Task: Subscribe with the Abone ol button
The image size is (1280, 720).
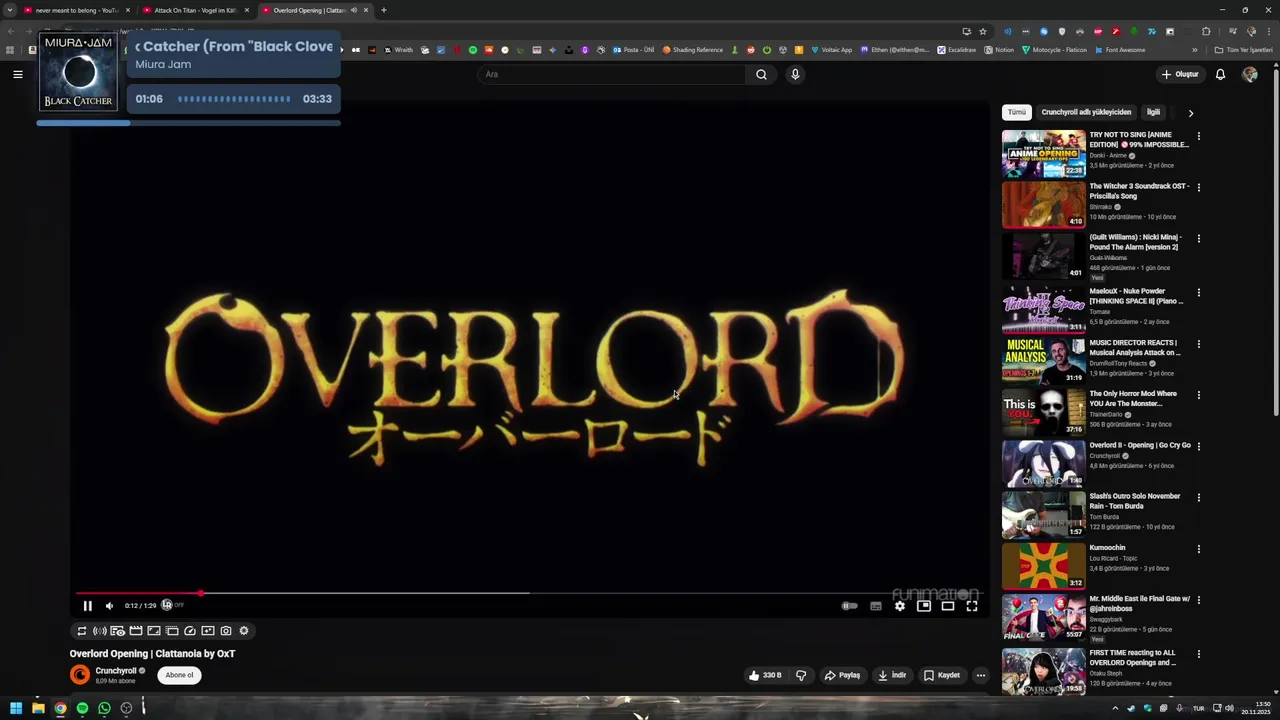Action: [180, 675]
